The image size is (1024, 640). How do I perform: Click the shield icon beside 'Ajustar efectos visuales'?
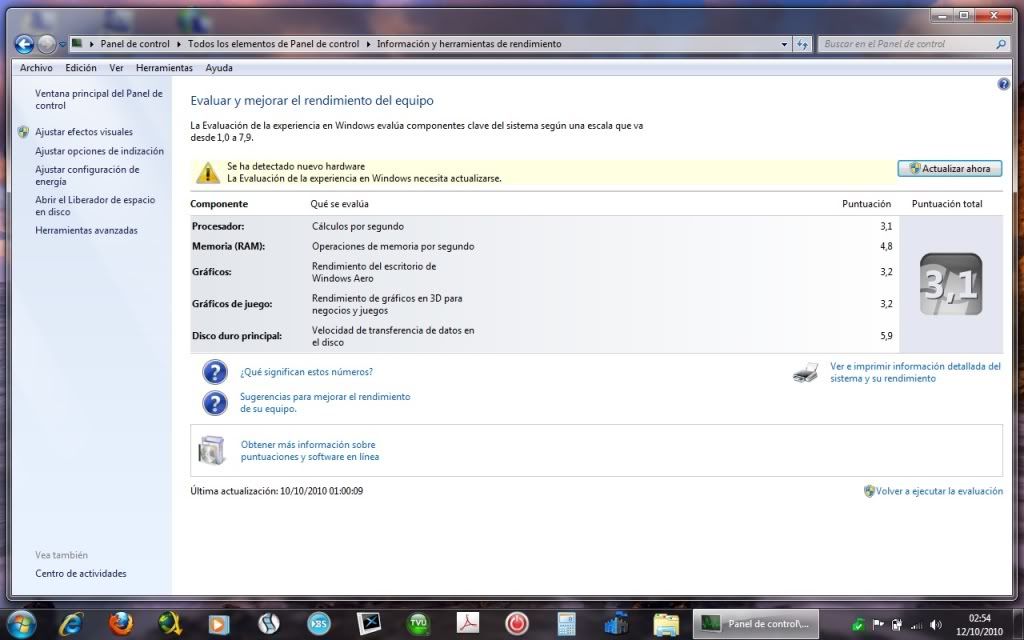(24, 132)
